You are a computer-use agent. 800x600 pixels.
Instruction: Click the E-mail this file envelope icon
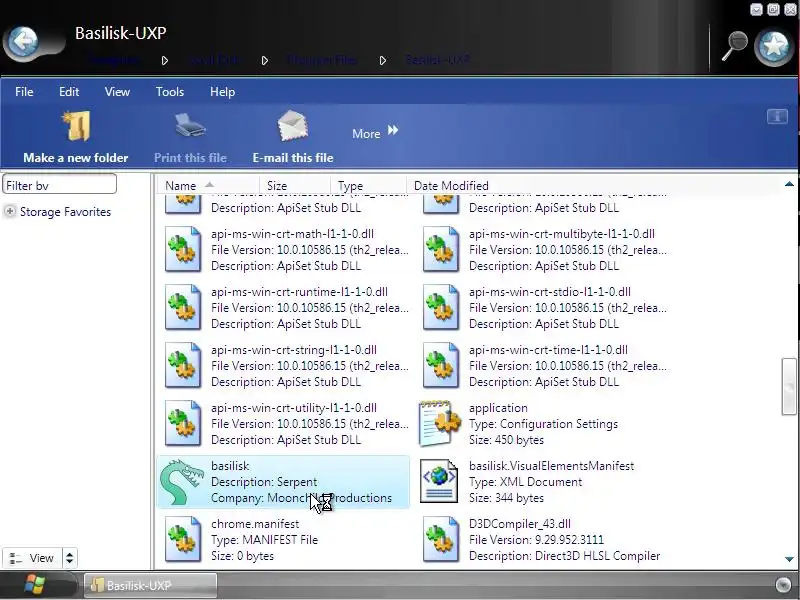tap(292, 126)
